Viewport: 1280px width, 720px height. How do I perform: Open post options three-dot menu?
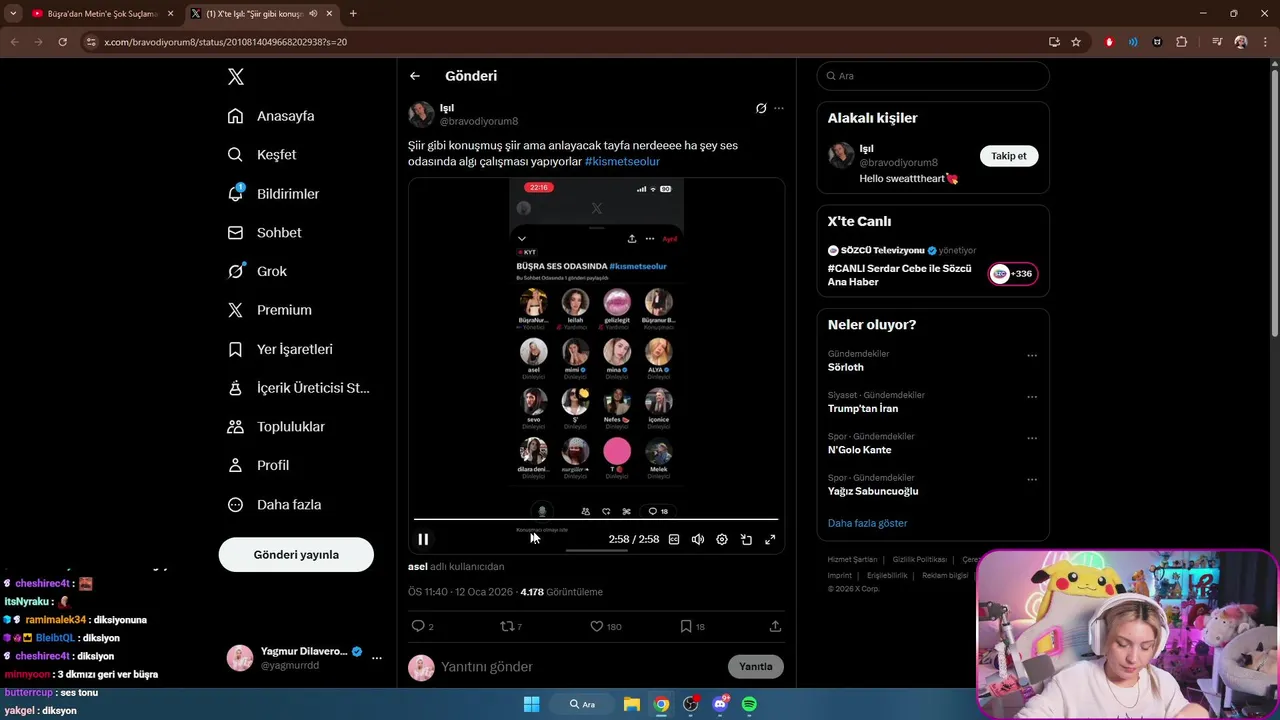click(779, 108)
